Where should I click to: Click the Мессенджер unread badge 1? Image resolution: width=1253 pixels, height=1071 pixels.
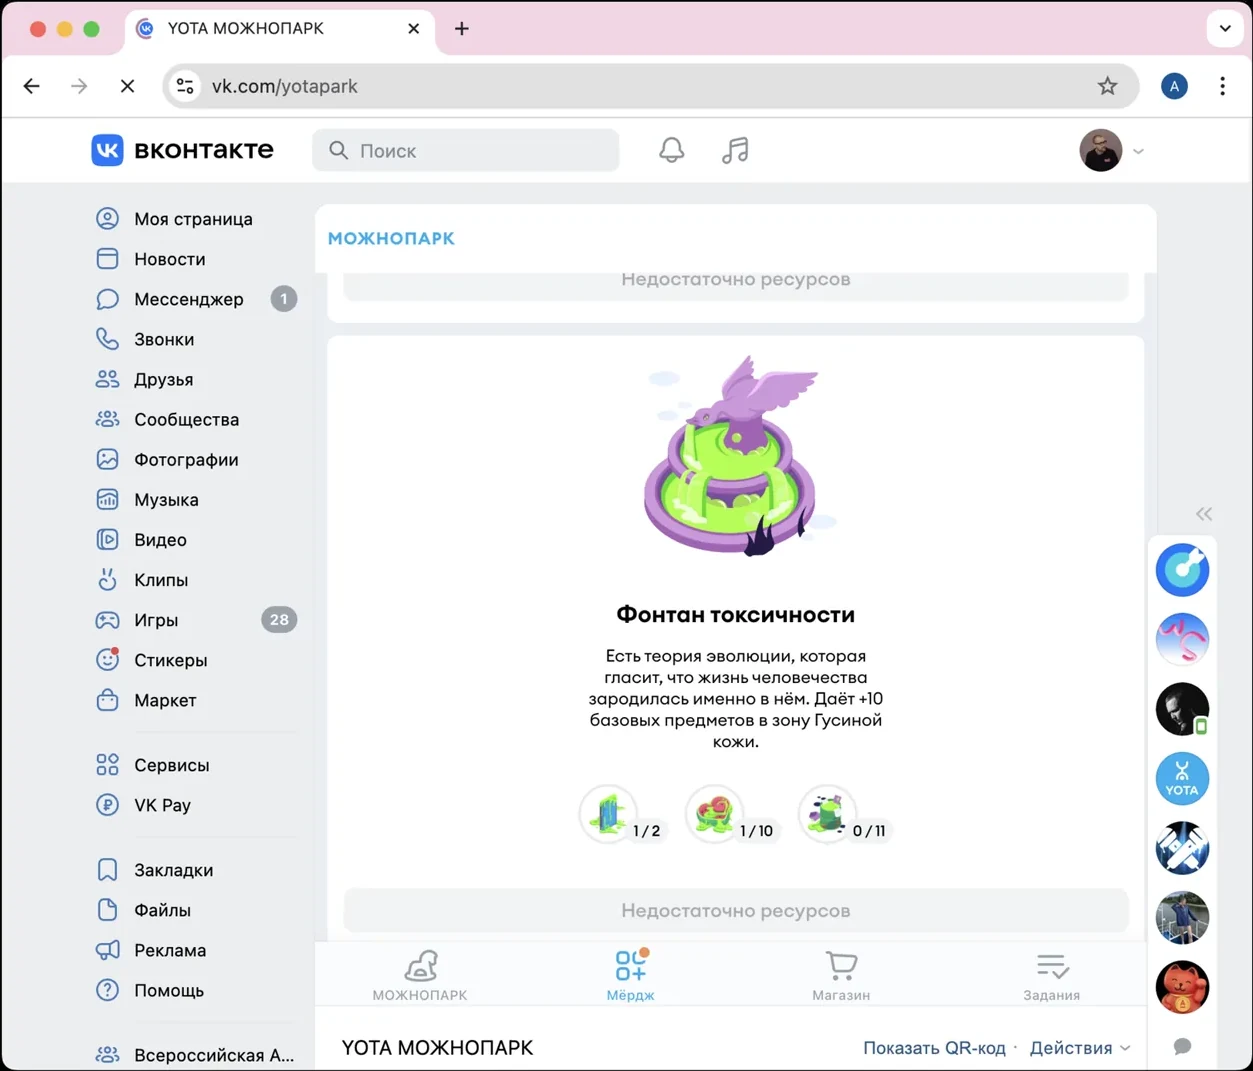tap(284, 299)
